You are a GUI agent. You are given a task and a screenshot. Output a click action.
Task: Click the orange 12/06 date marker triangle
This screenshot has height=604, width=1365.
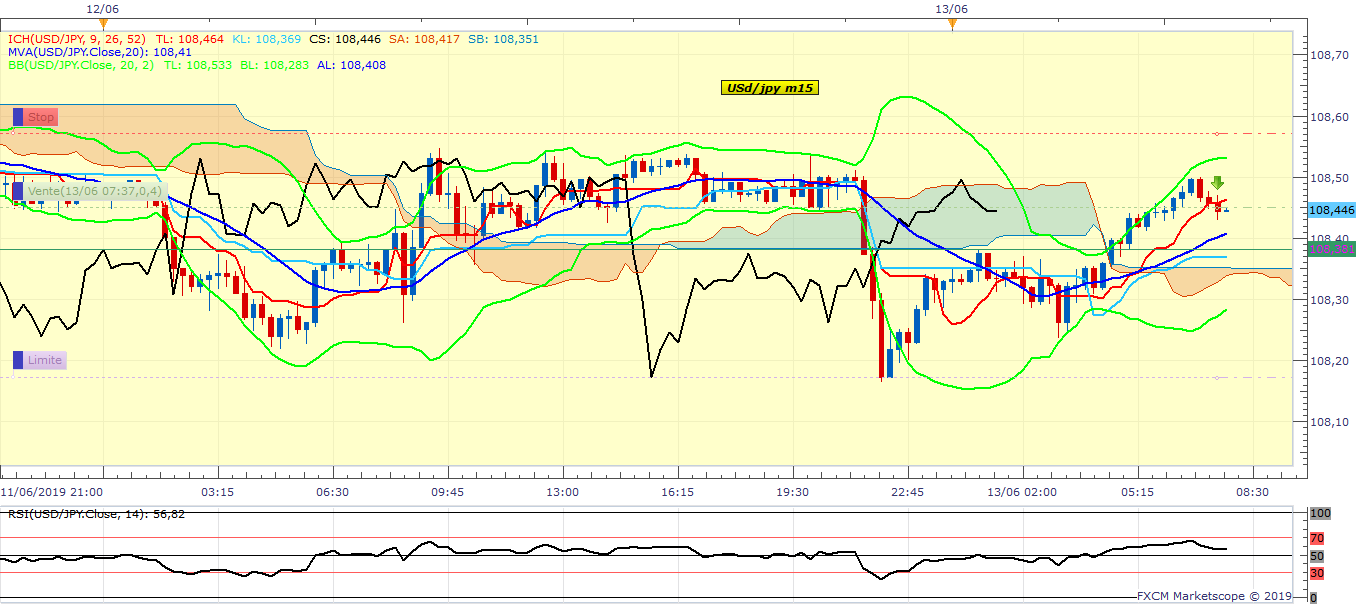(x=103, y=23)
